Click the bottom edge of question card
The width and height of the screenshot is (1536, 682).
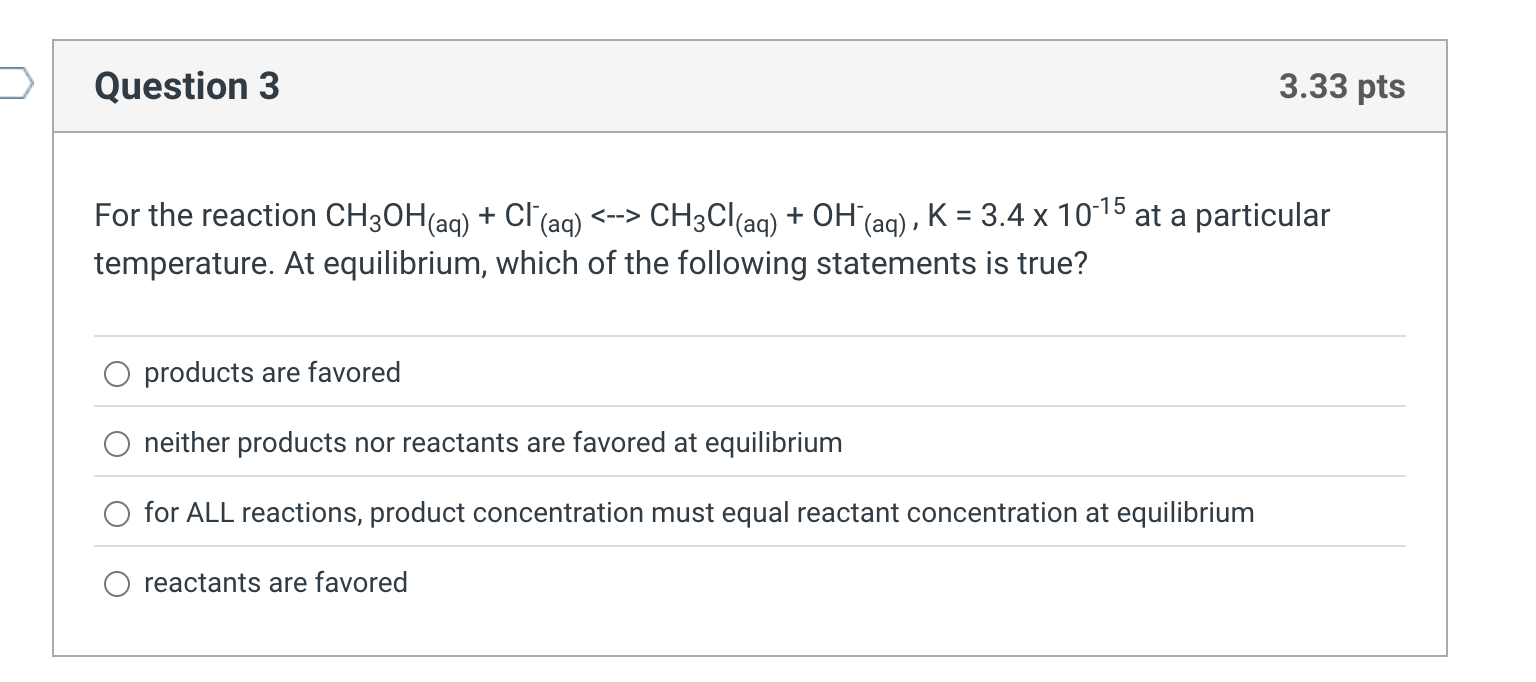coord(750,654)
